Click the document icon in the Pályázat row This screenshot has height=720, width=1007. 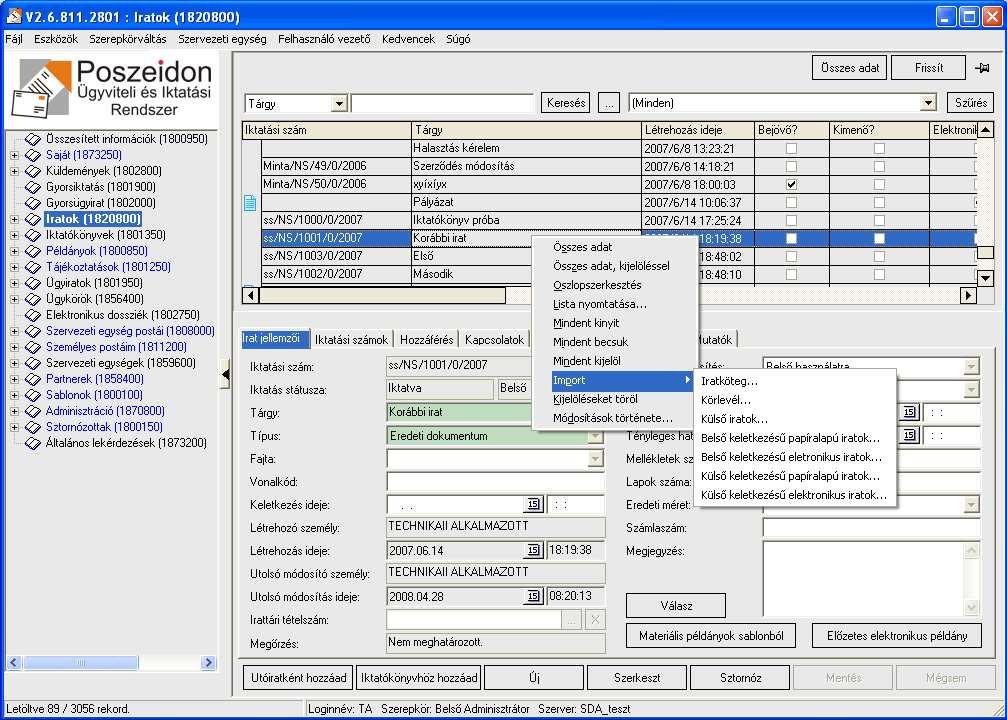(250, 203)
